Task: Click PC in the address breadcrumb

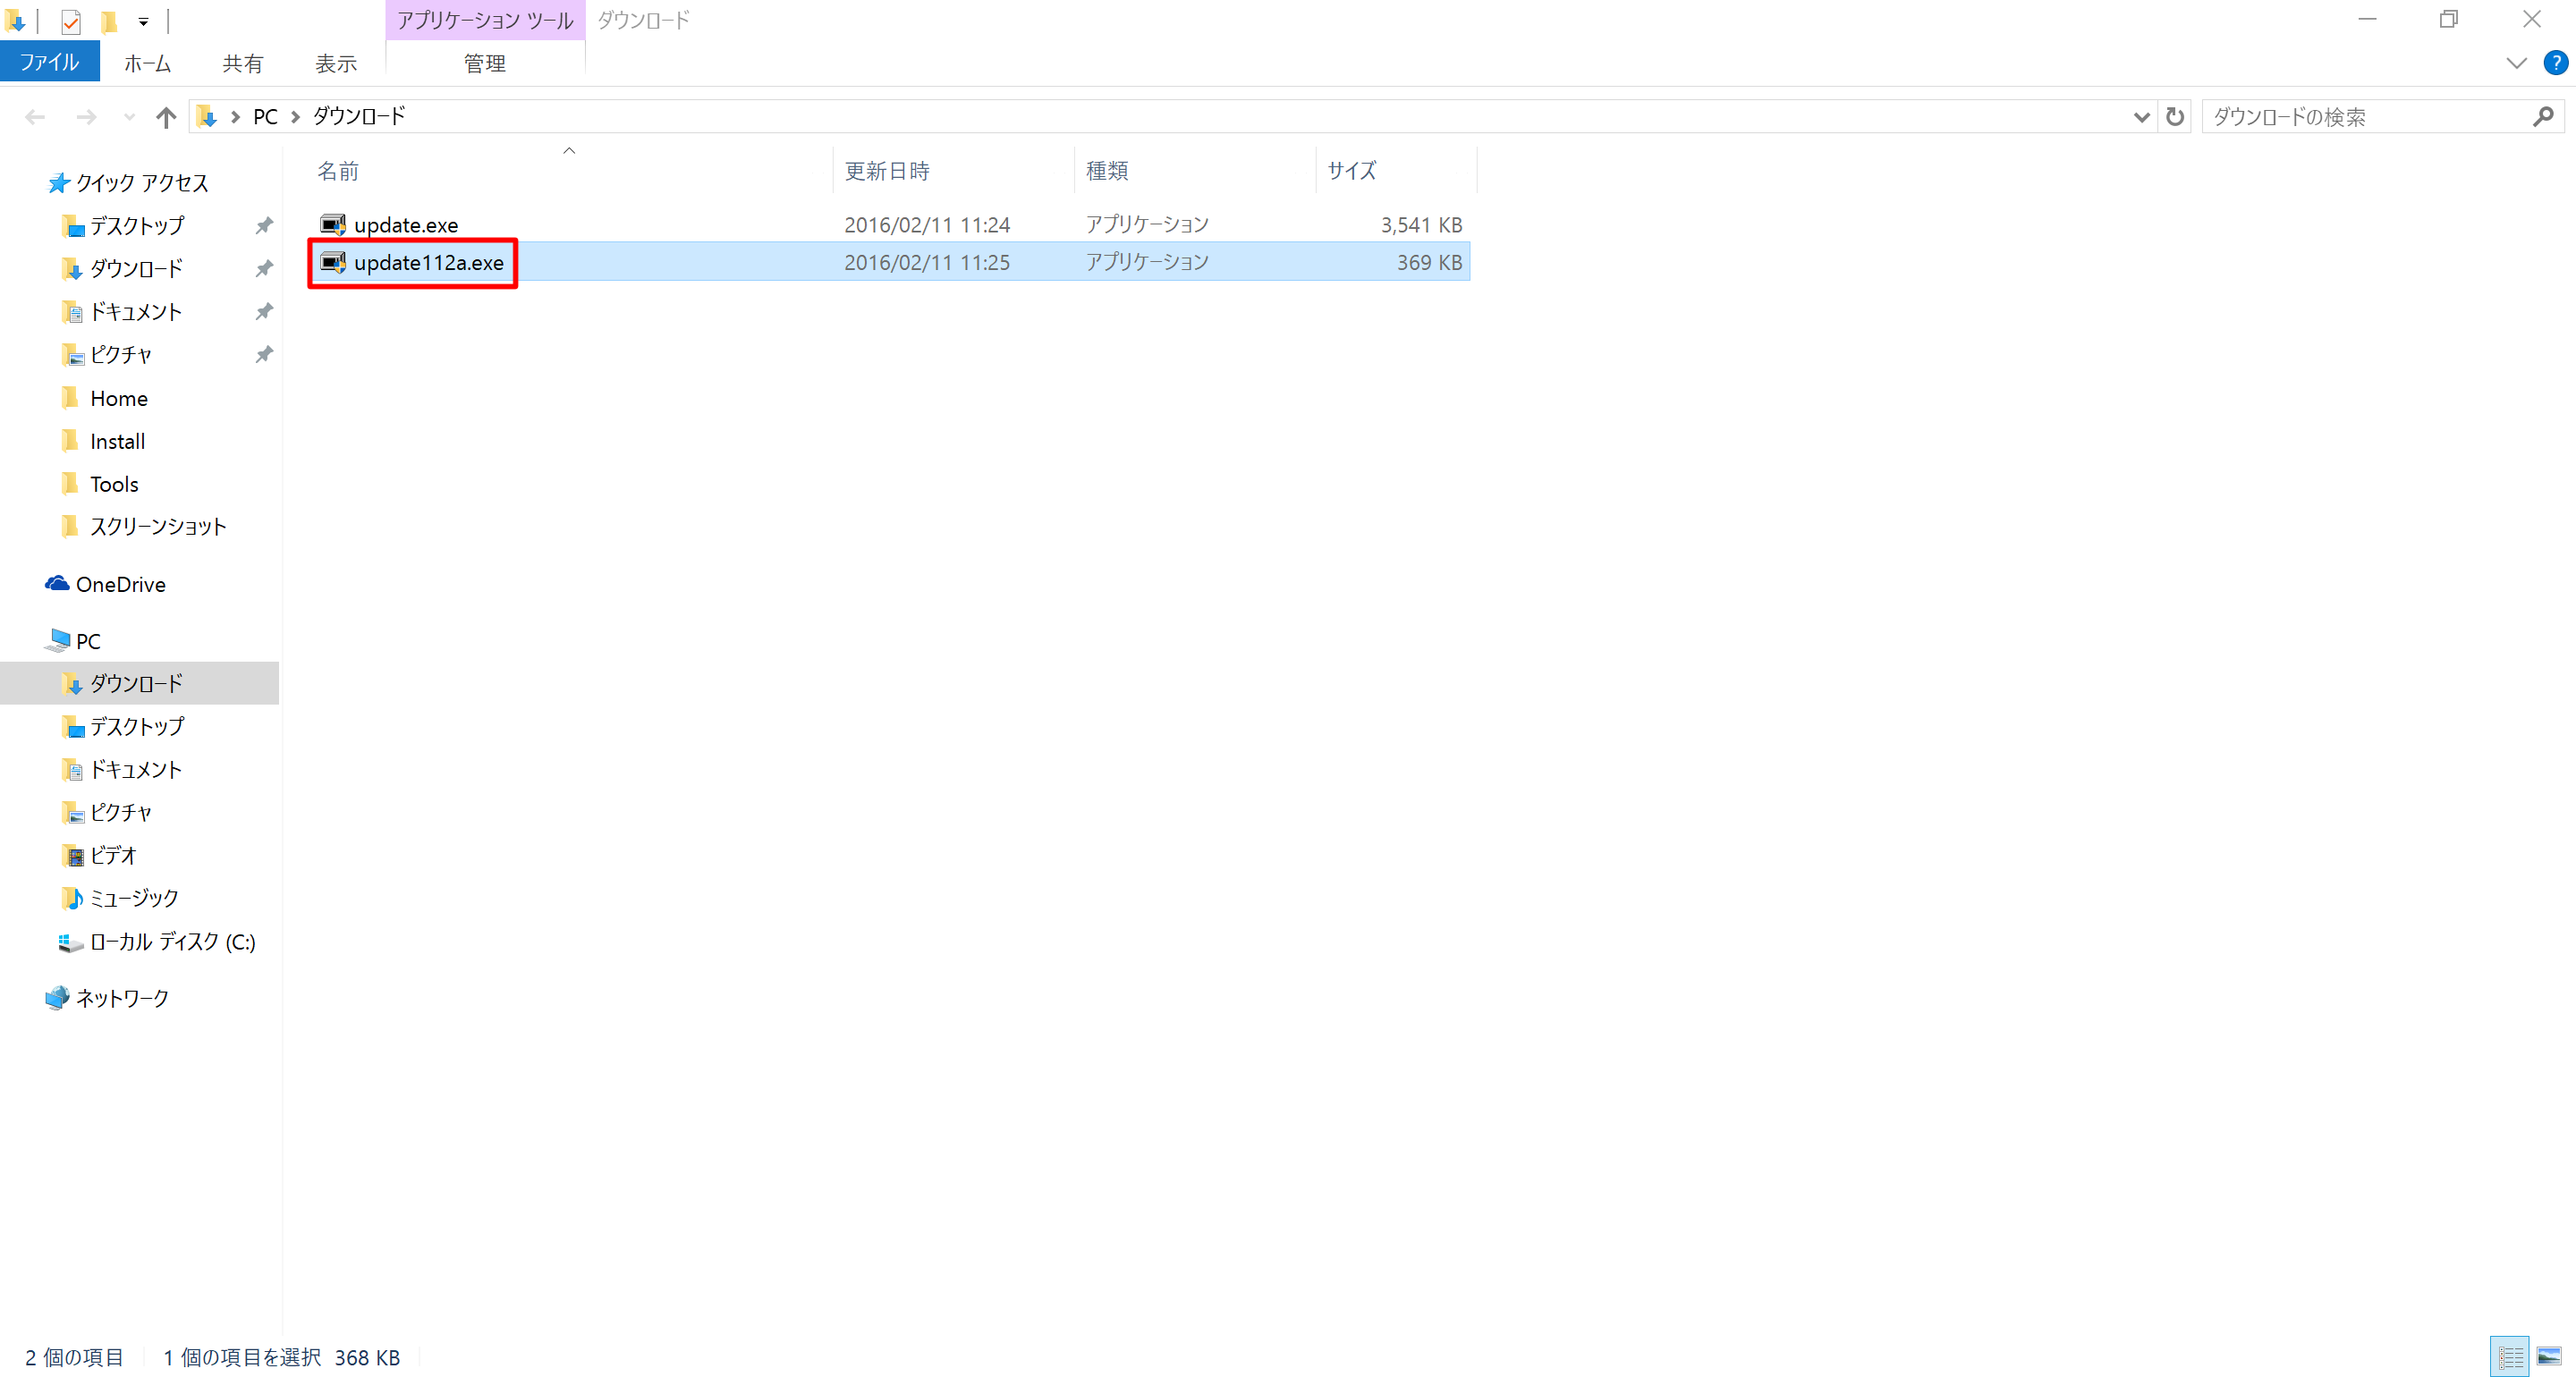Action: [265, 116]
